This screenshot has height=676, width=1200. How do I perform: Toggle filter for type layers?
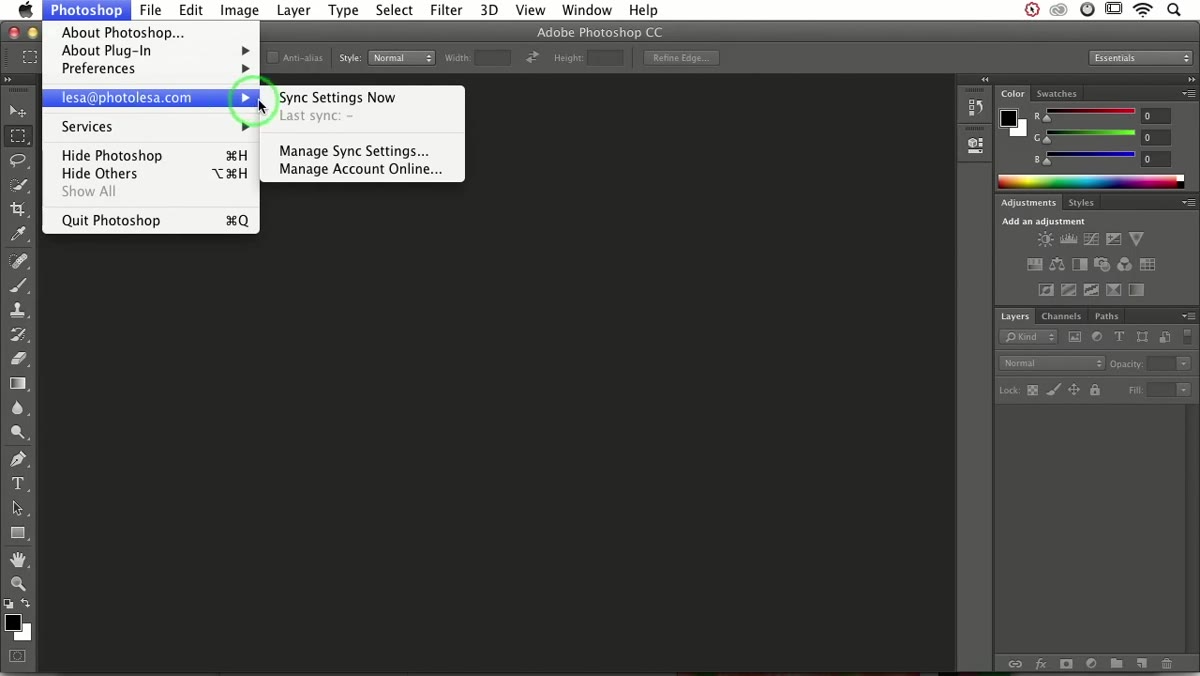pyautogui.click(x=1119, y=337)
